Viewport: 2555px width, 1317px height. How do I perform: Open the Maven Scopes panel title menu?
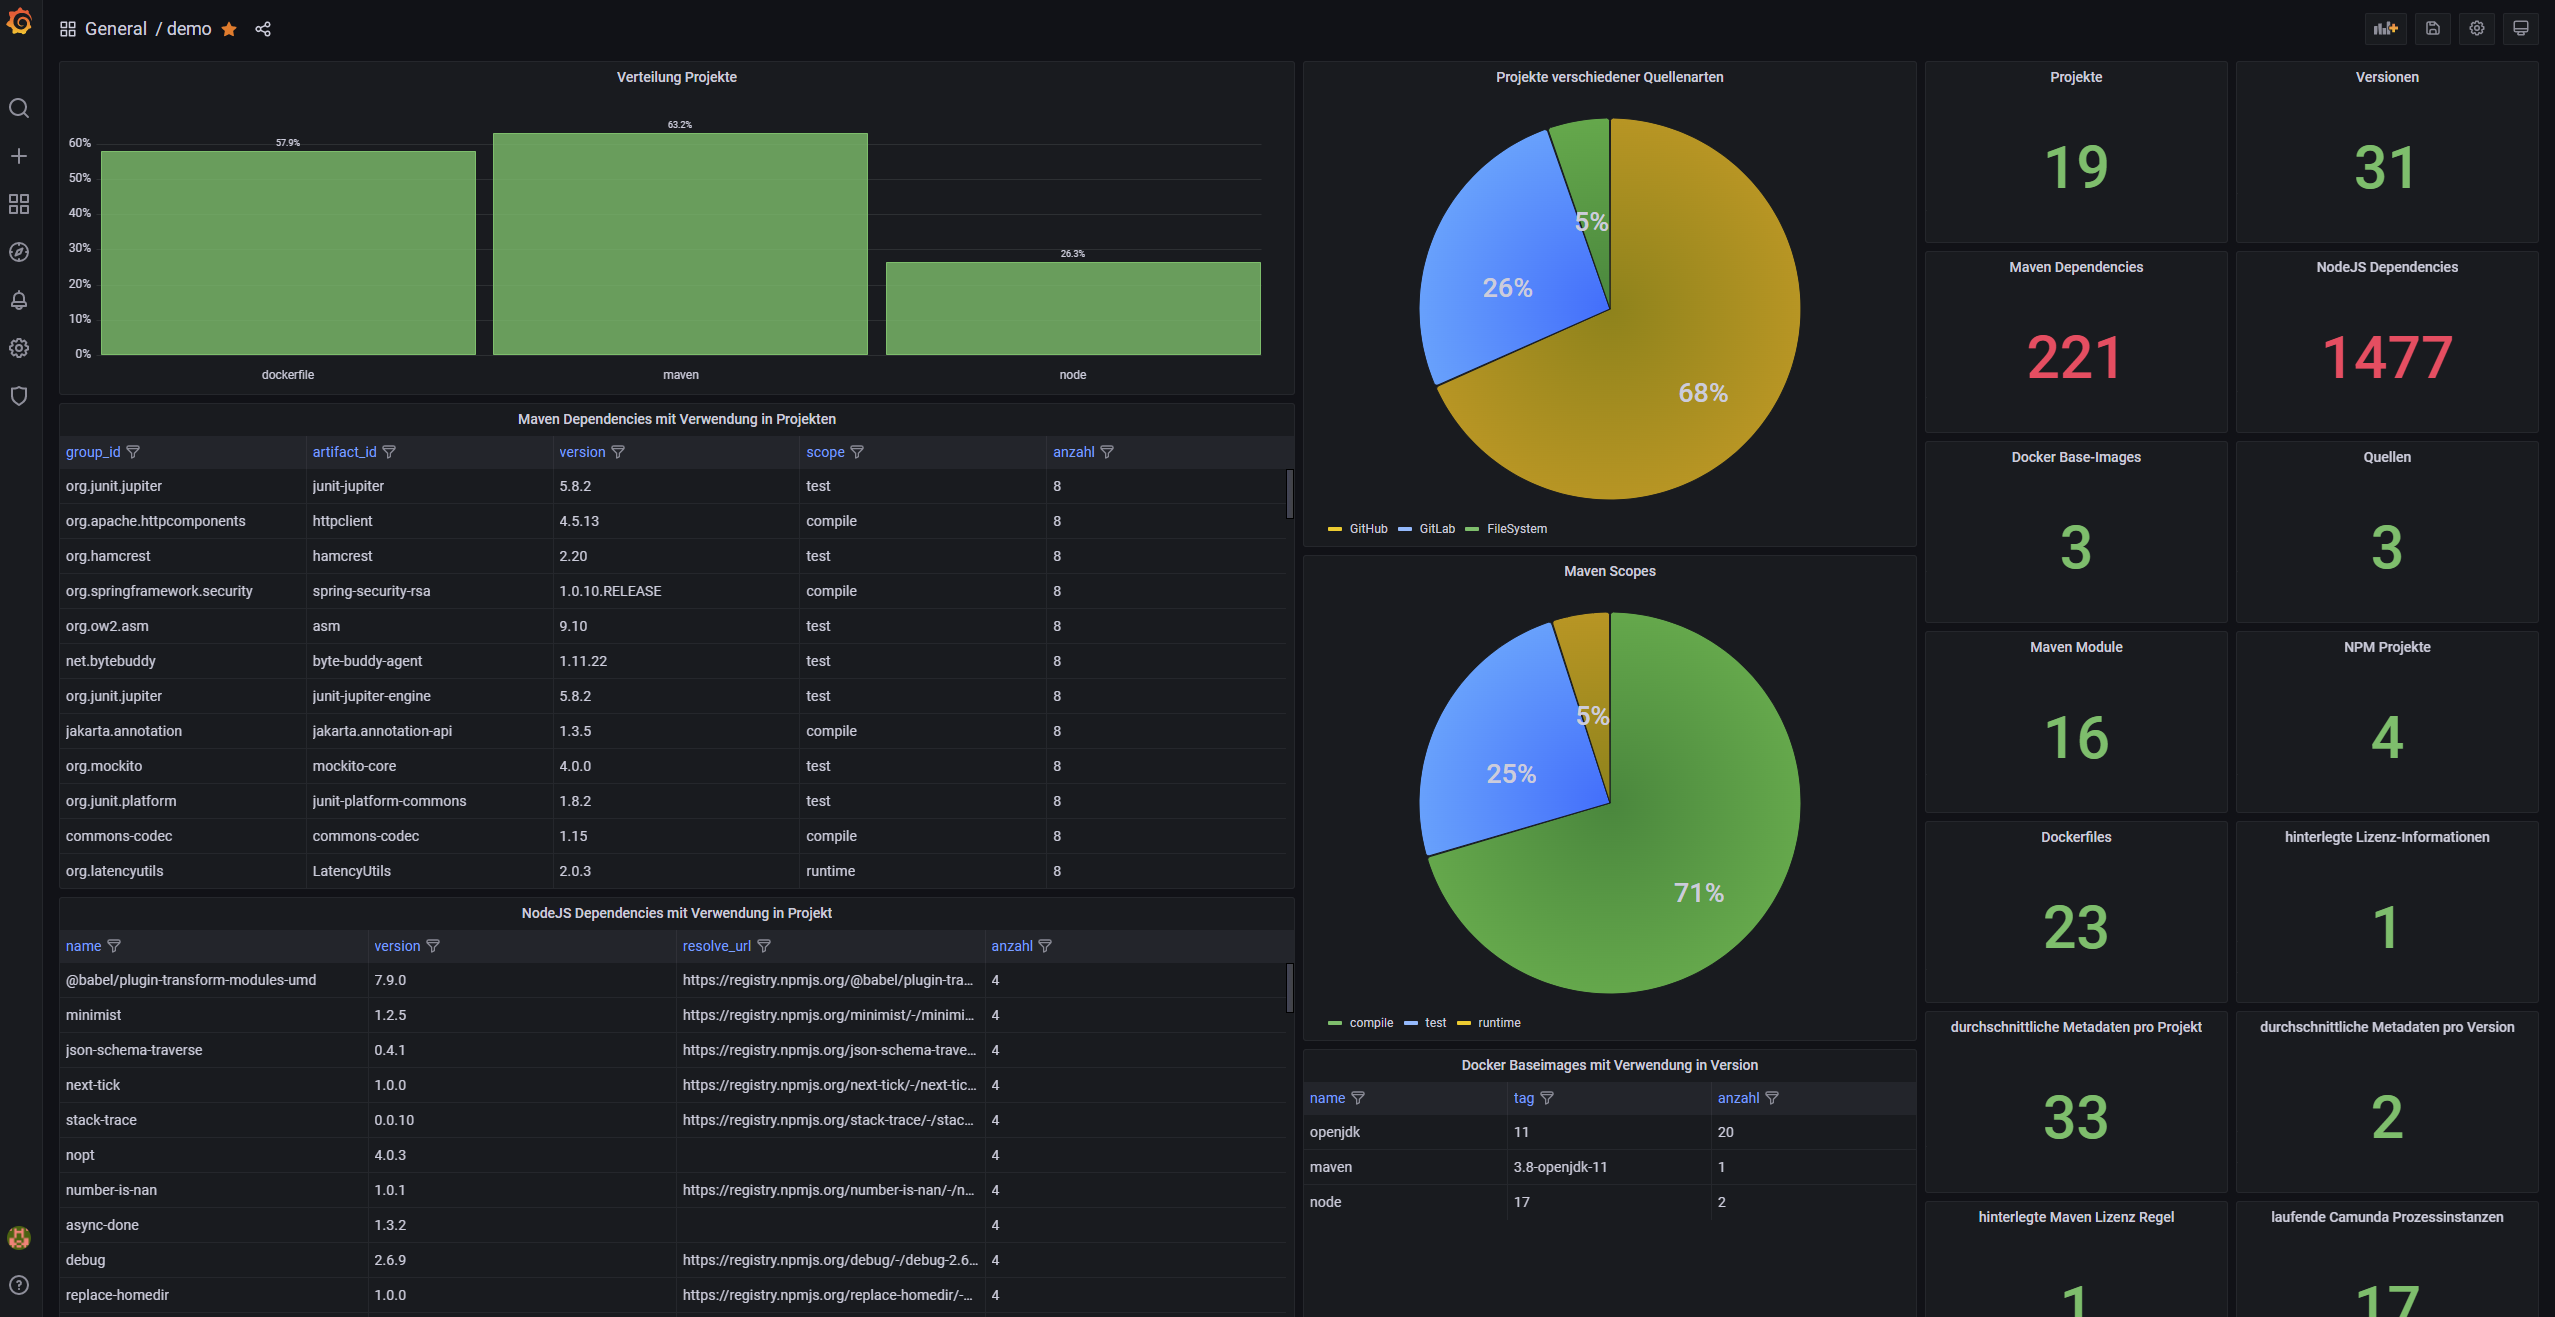coord(1609,571)
